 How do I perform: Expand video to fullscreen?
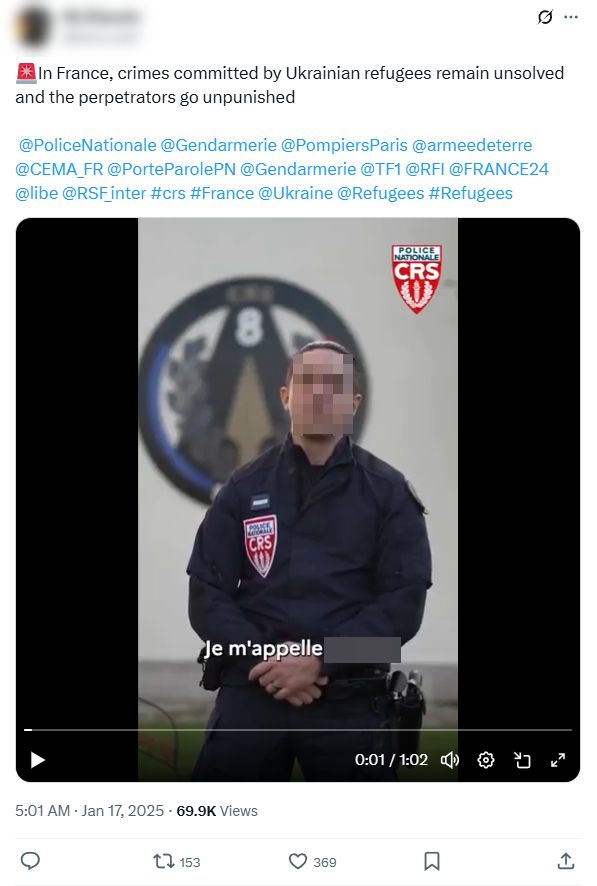pyautogui.click(x=558, y=760)
